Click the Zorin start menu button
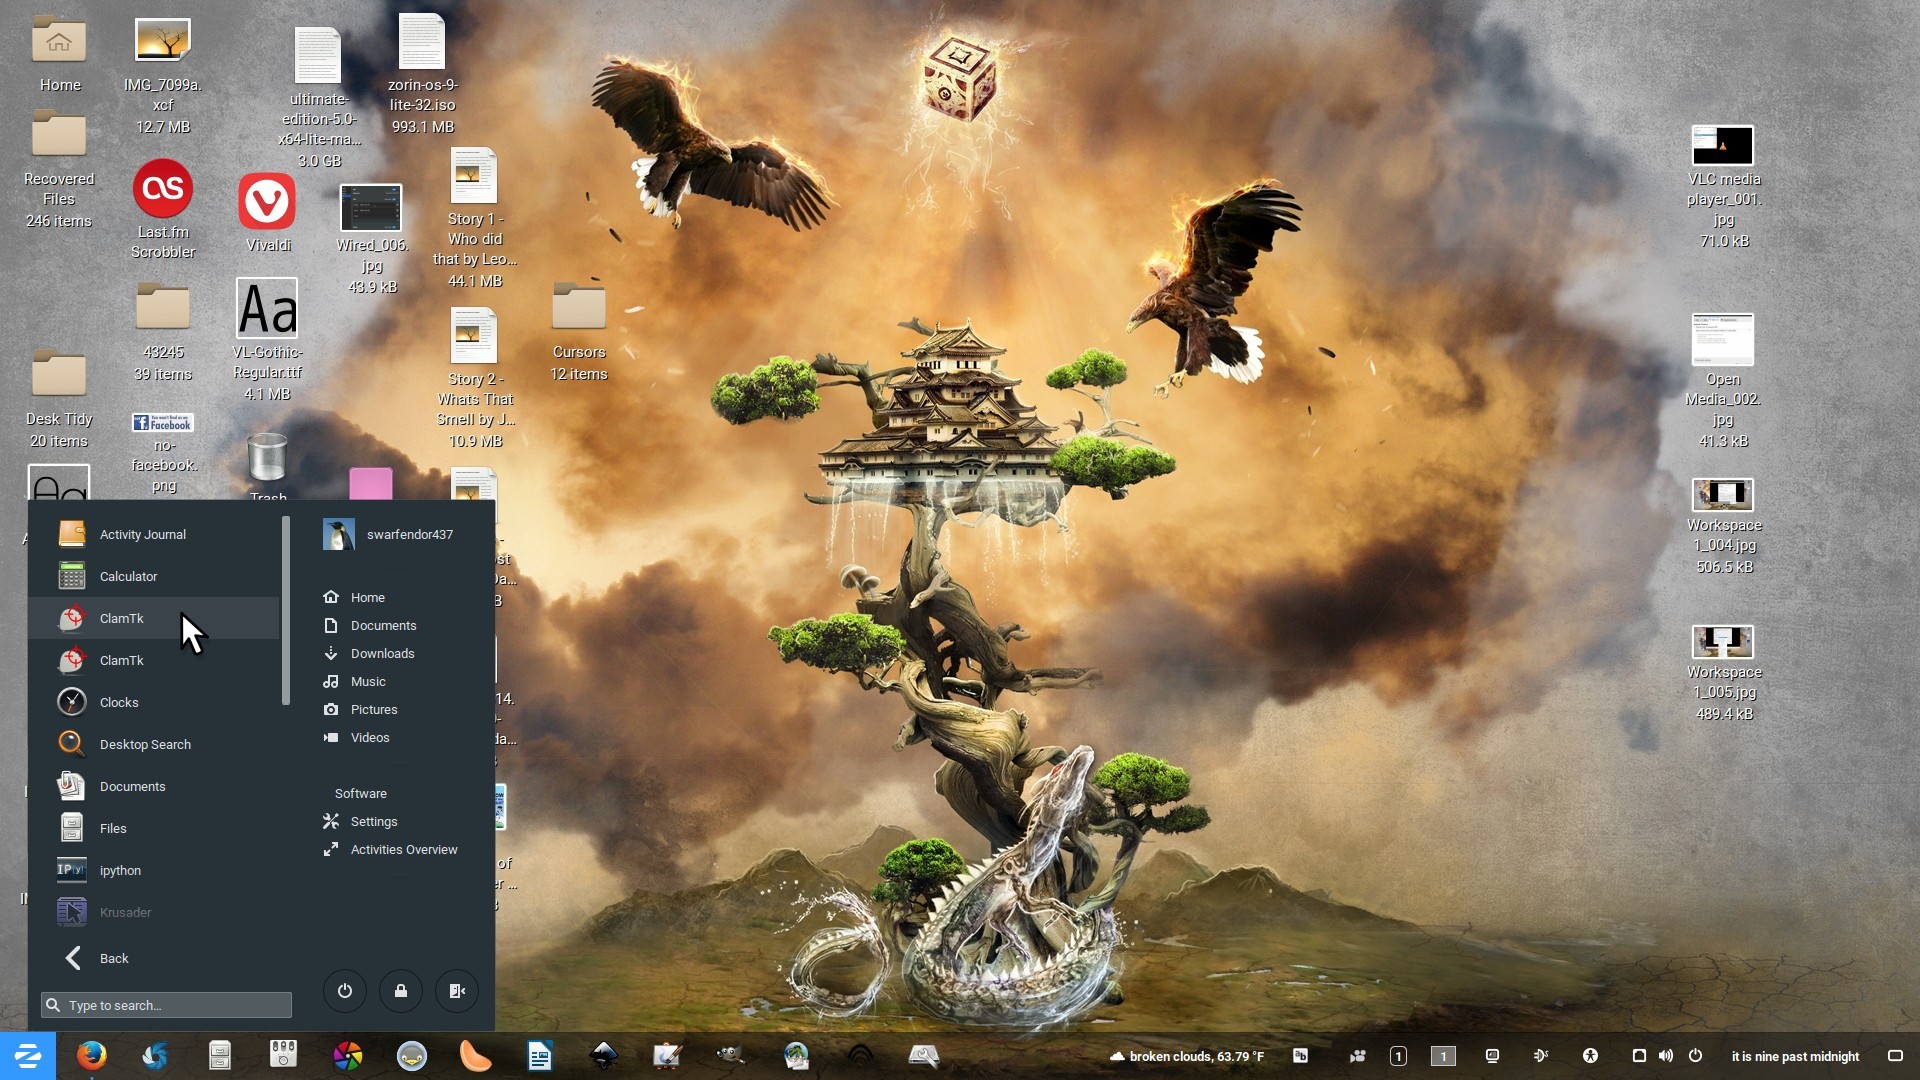The height and width of the screenshot is (1080, 1920). point(27,1056)
